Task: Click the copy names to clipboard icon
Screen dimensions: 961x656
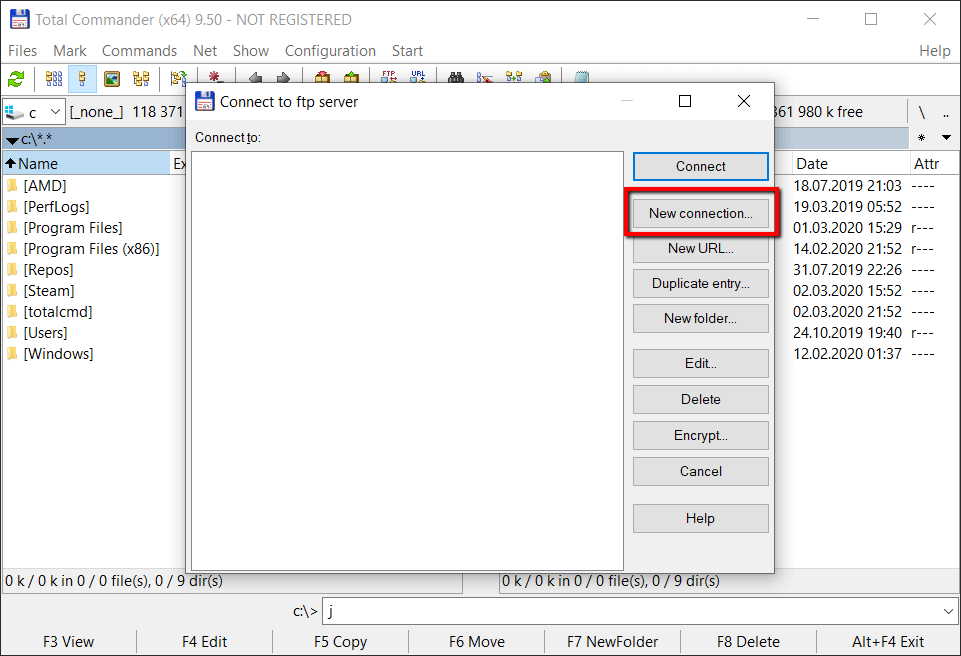Action: [x=543, y=77]
